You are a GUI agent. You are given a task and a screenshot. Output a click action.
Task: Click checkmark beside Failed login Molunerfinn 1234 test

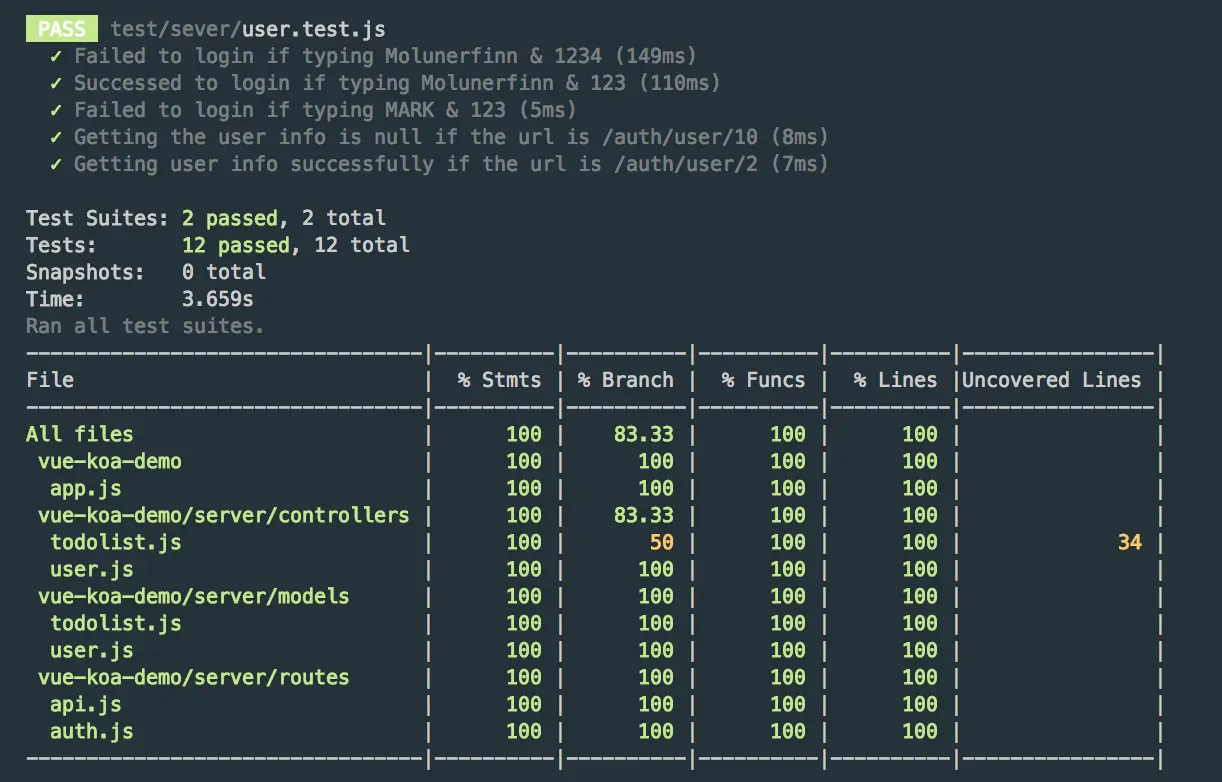point(56,56)
